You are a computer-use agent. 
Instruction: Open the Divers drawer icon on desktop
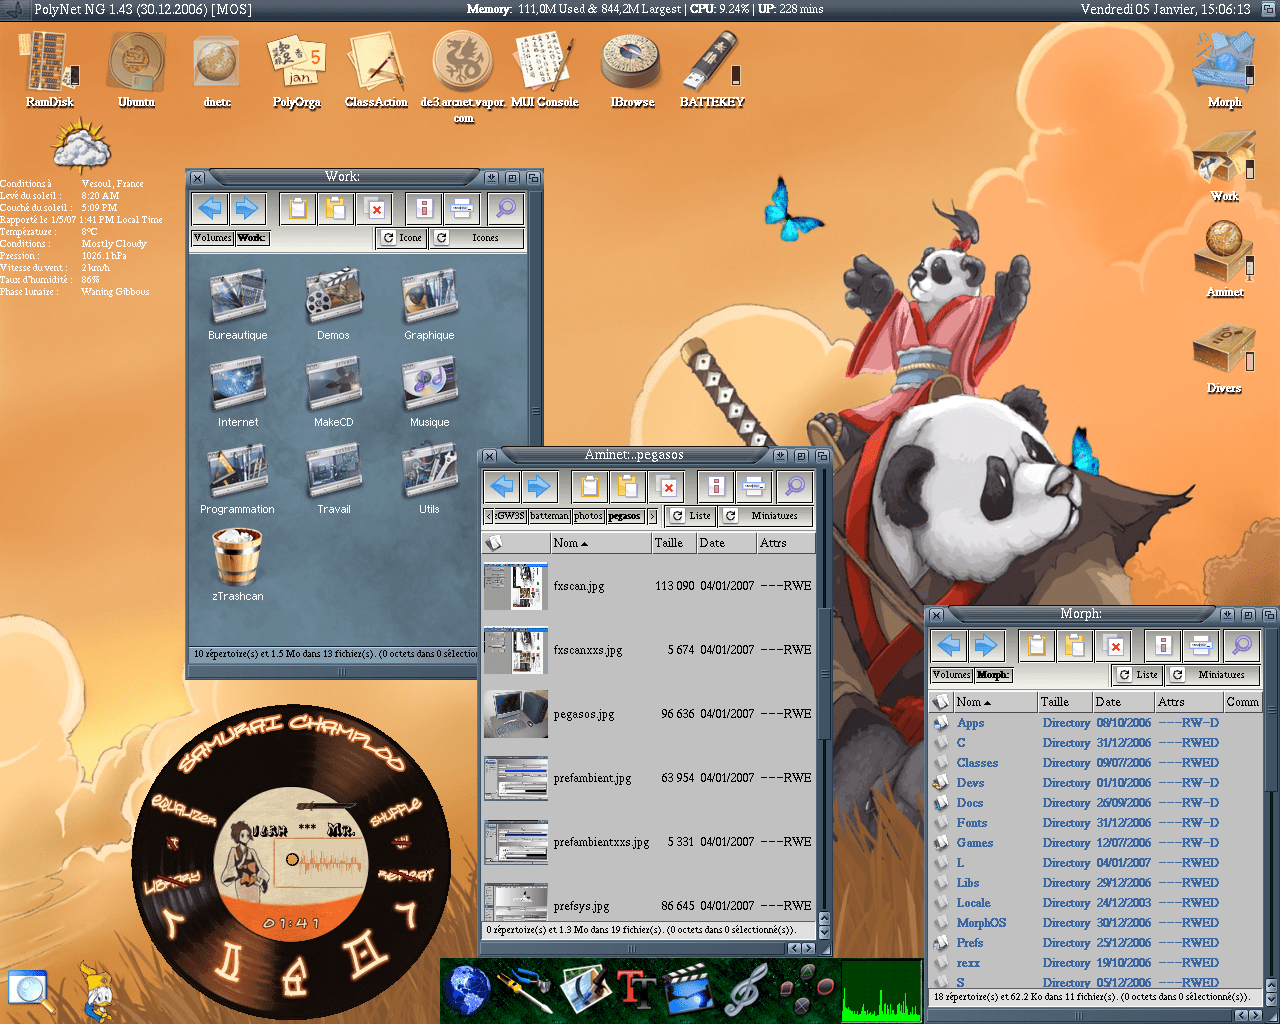click(1224, 350)
